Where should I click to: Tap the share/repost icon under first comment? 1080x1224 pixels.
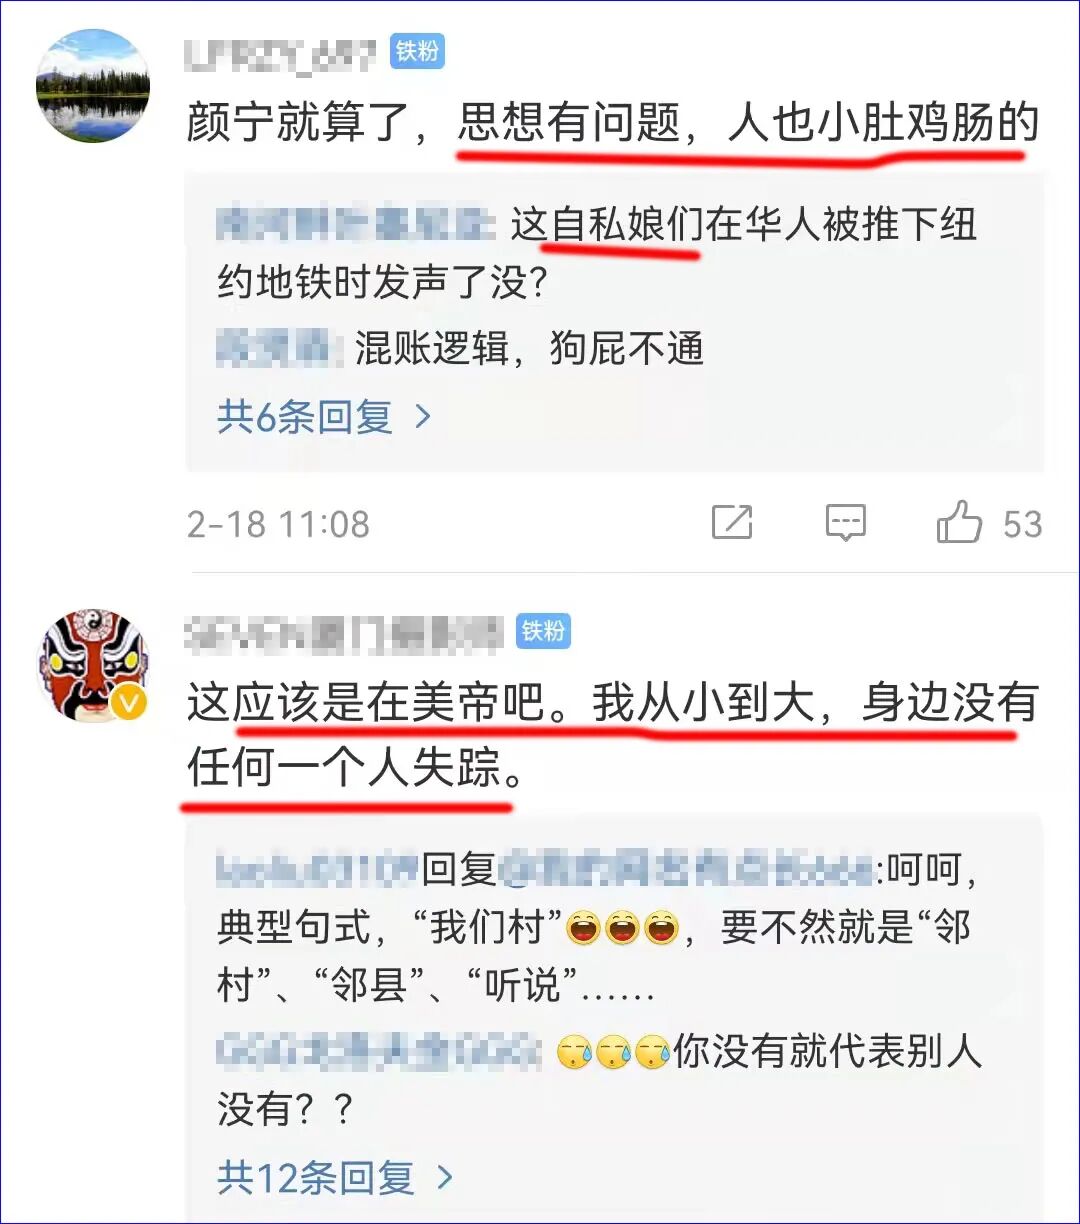pos(732,522)
